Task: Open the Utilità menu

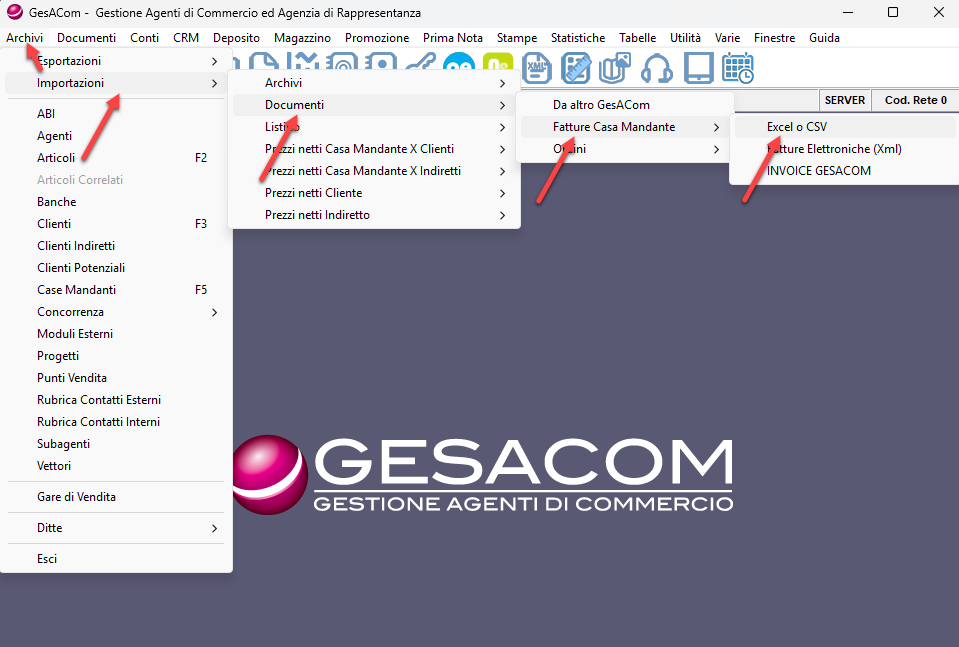Action: 685,38
